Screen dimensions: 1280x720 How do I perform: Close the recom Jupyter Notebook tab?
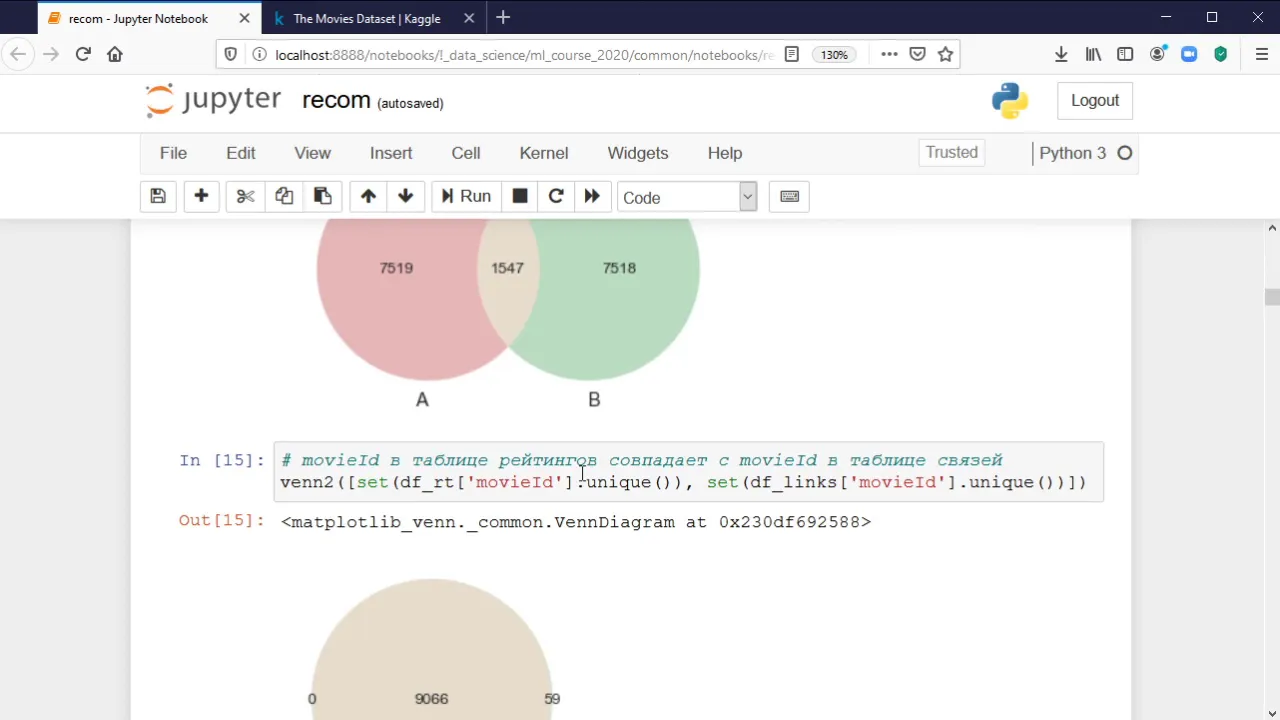pos(244,18)
